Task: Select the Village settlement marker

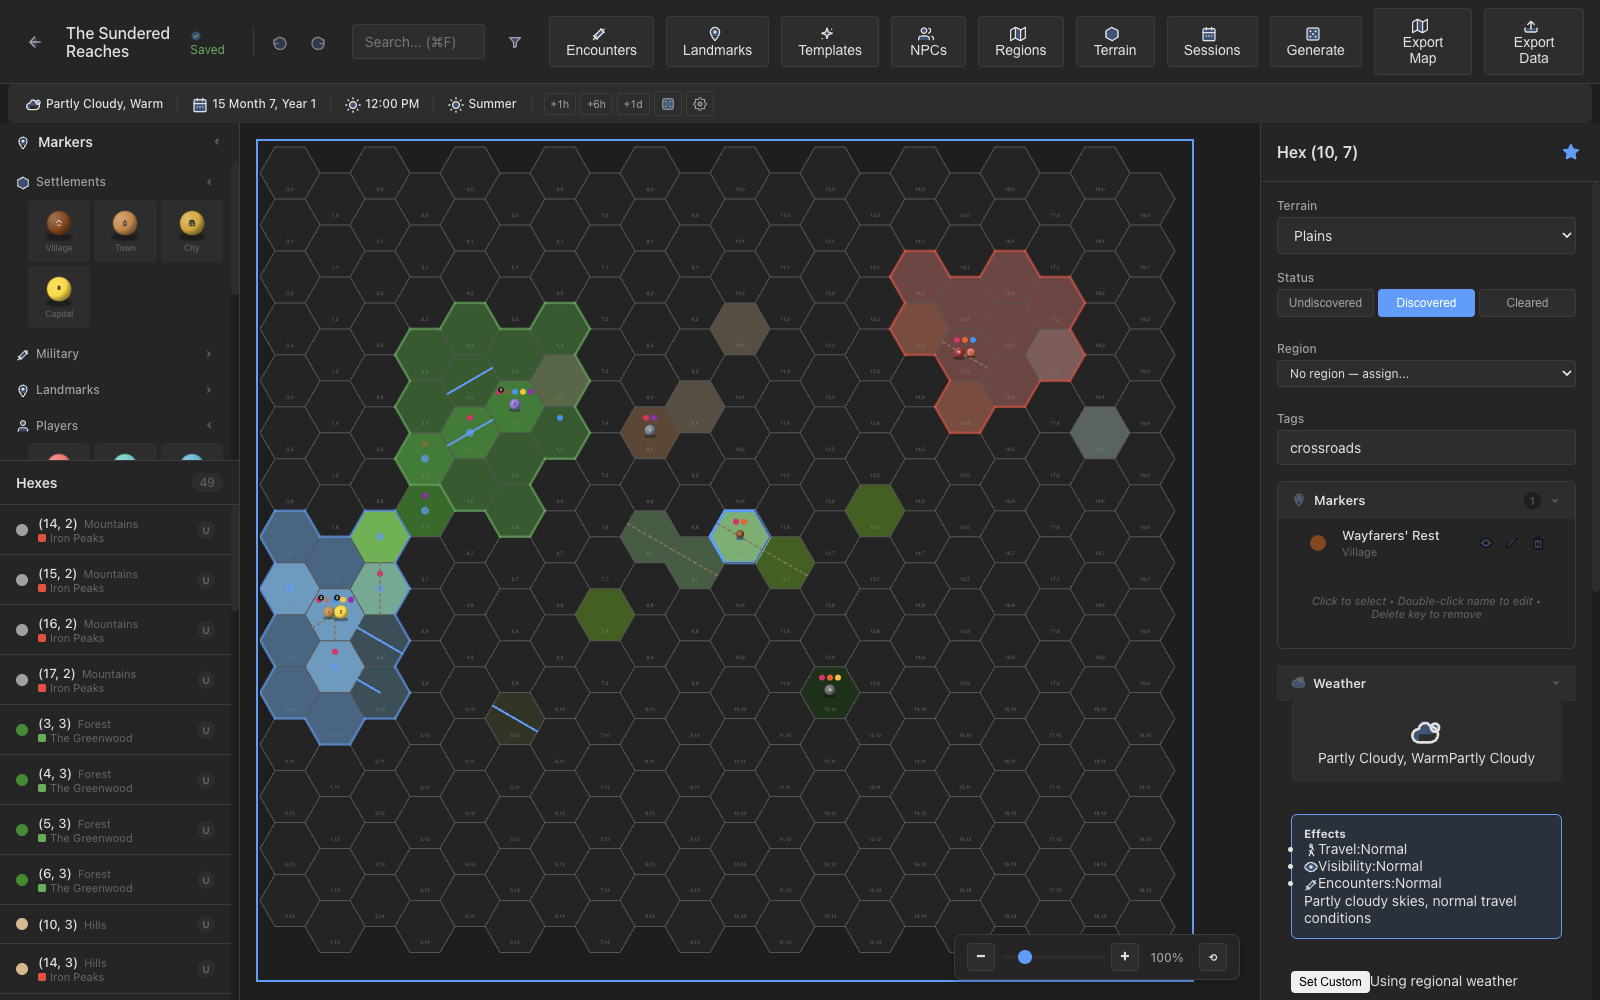Action: click(59, 230)
